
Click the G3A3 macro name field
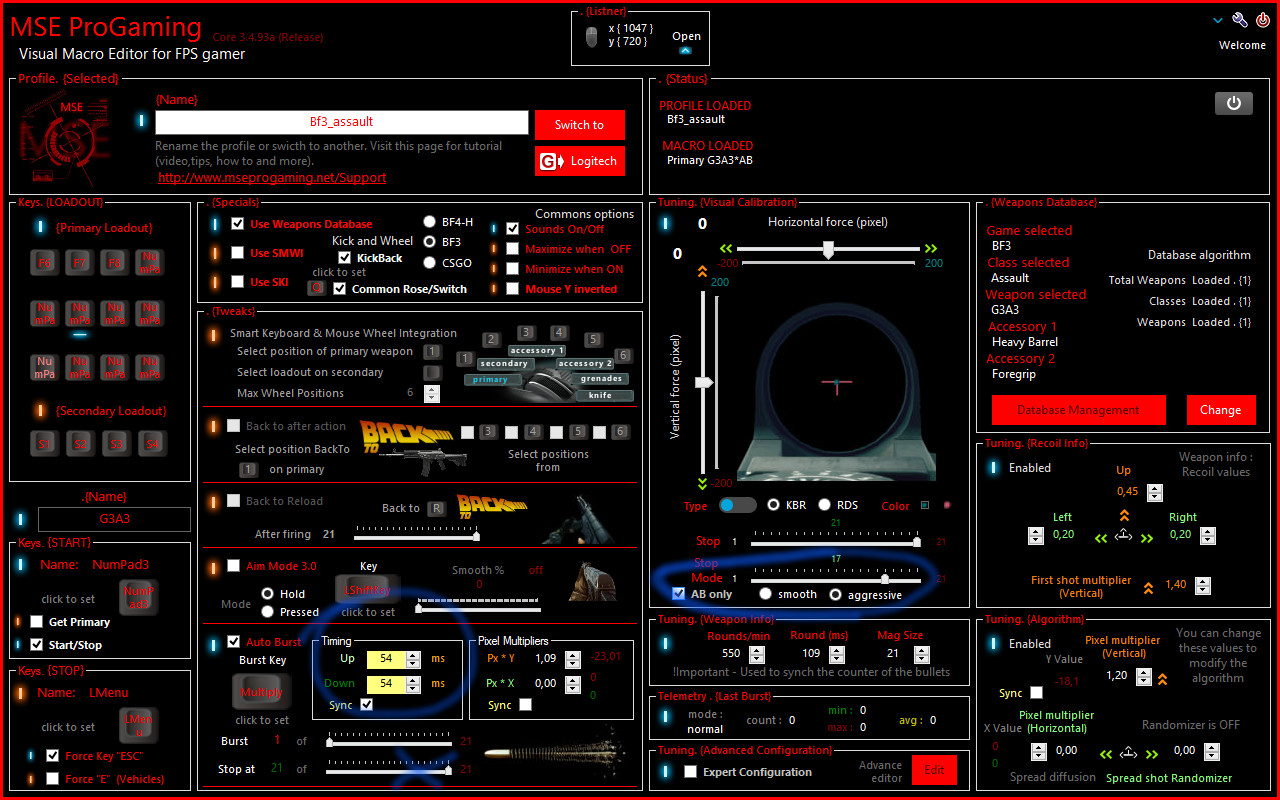pos(114,520)
